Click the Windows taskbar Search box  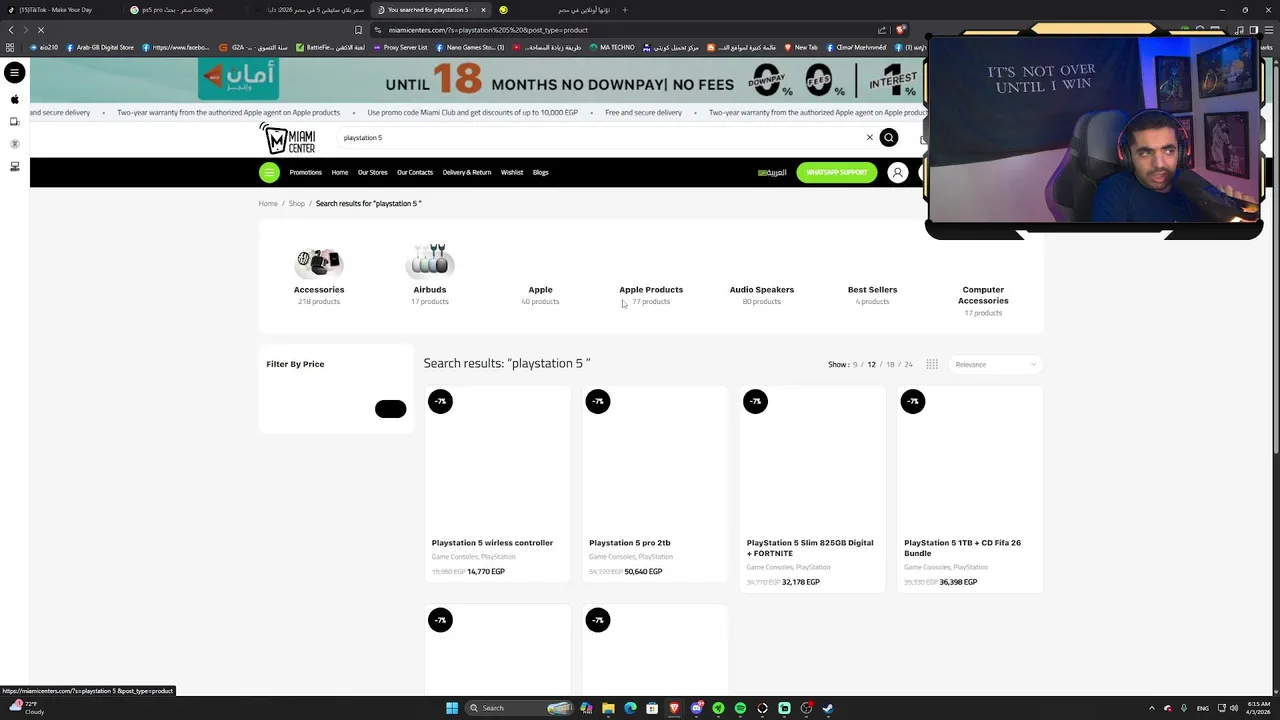click(520, 708)
